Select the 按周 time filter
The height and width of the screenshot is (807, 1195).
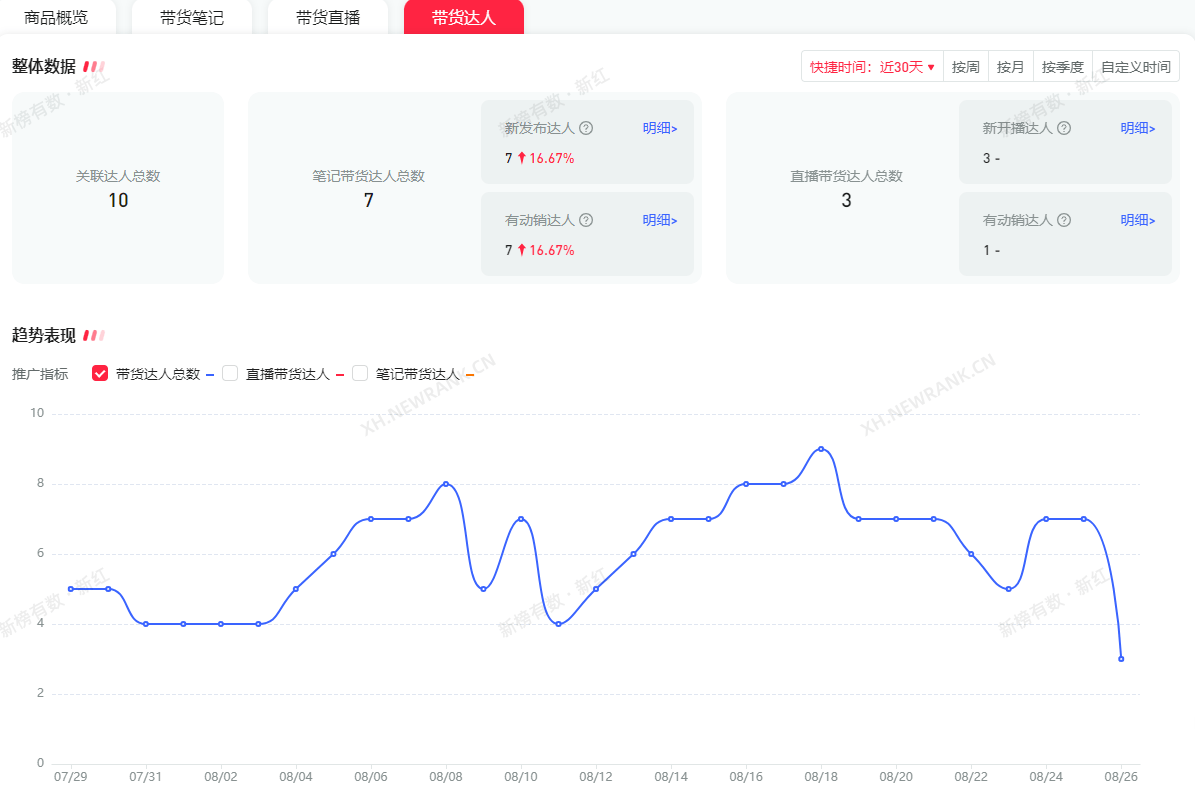[965, 67]
